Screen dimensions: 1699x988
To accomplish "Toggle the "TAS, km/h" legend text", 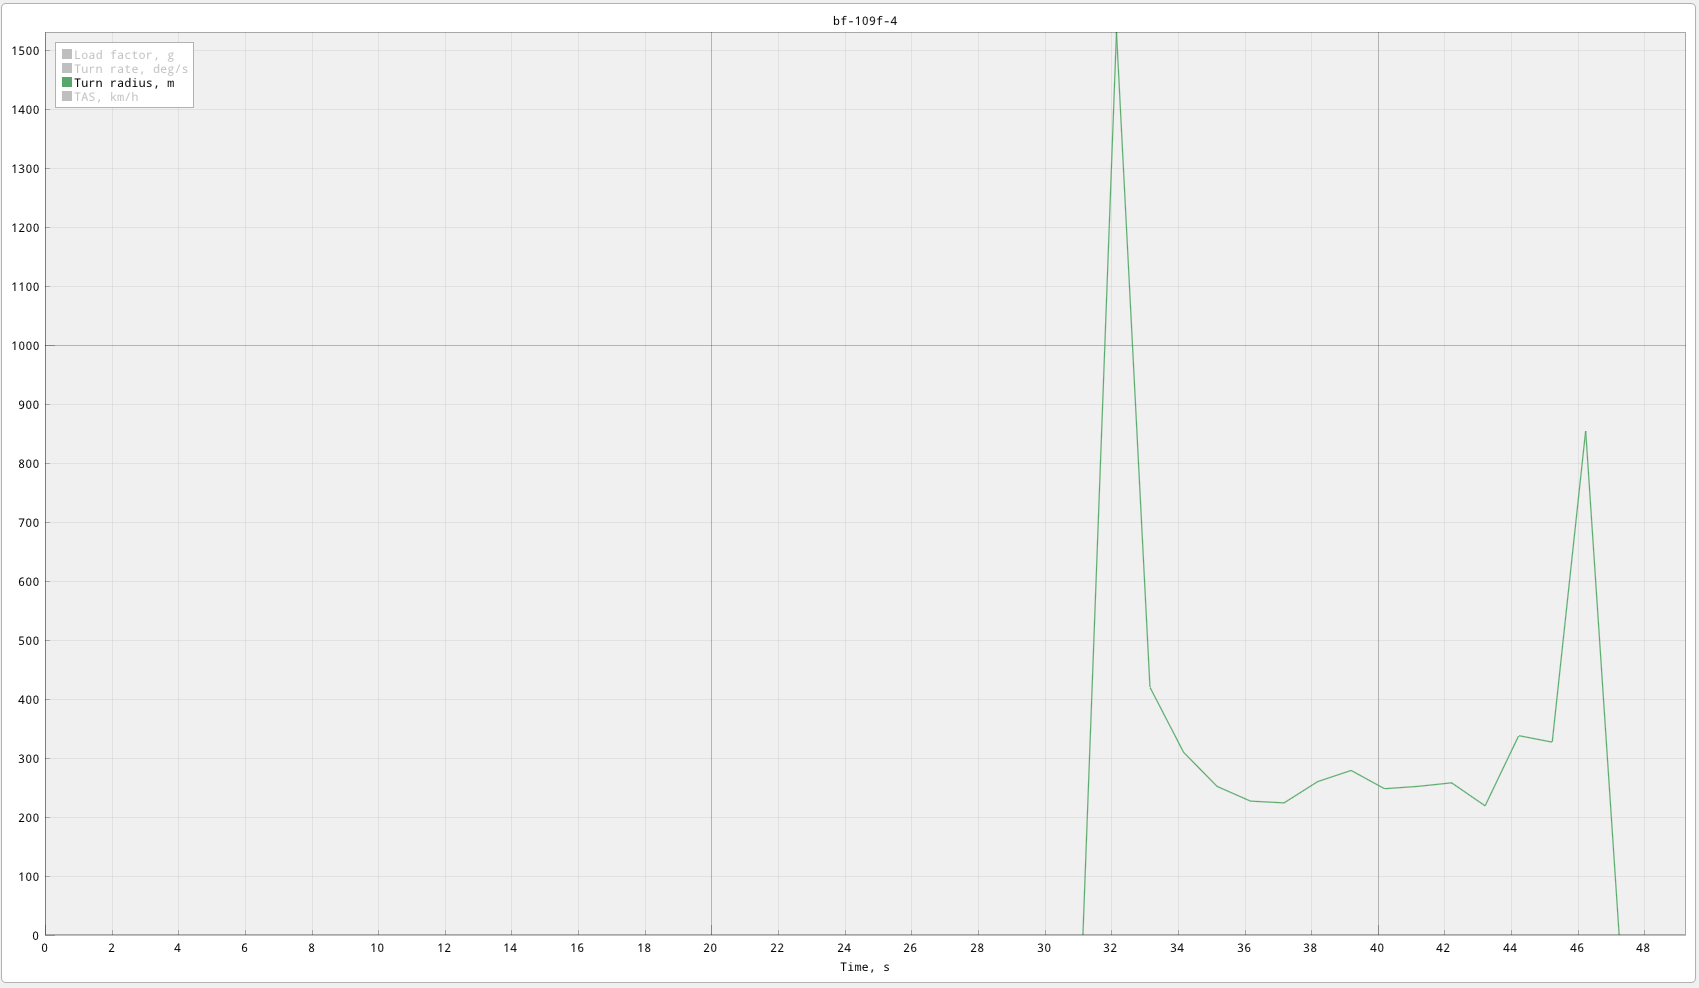I will [106, 97].
